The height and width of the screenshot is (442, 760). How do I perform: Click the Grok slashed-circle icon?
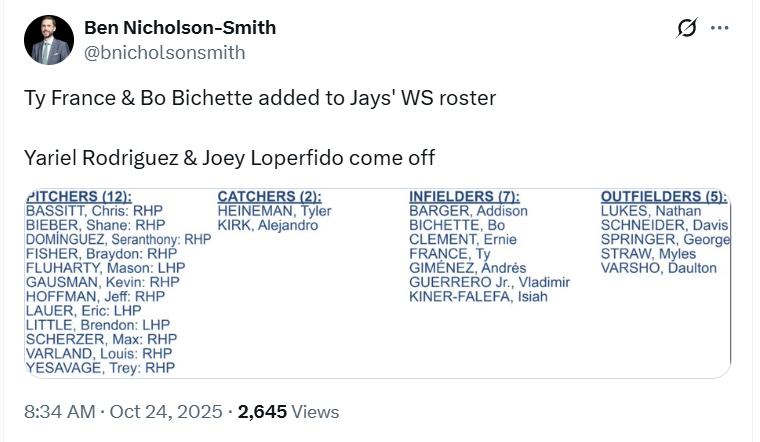click(686, 28)
